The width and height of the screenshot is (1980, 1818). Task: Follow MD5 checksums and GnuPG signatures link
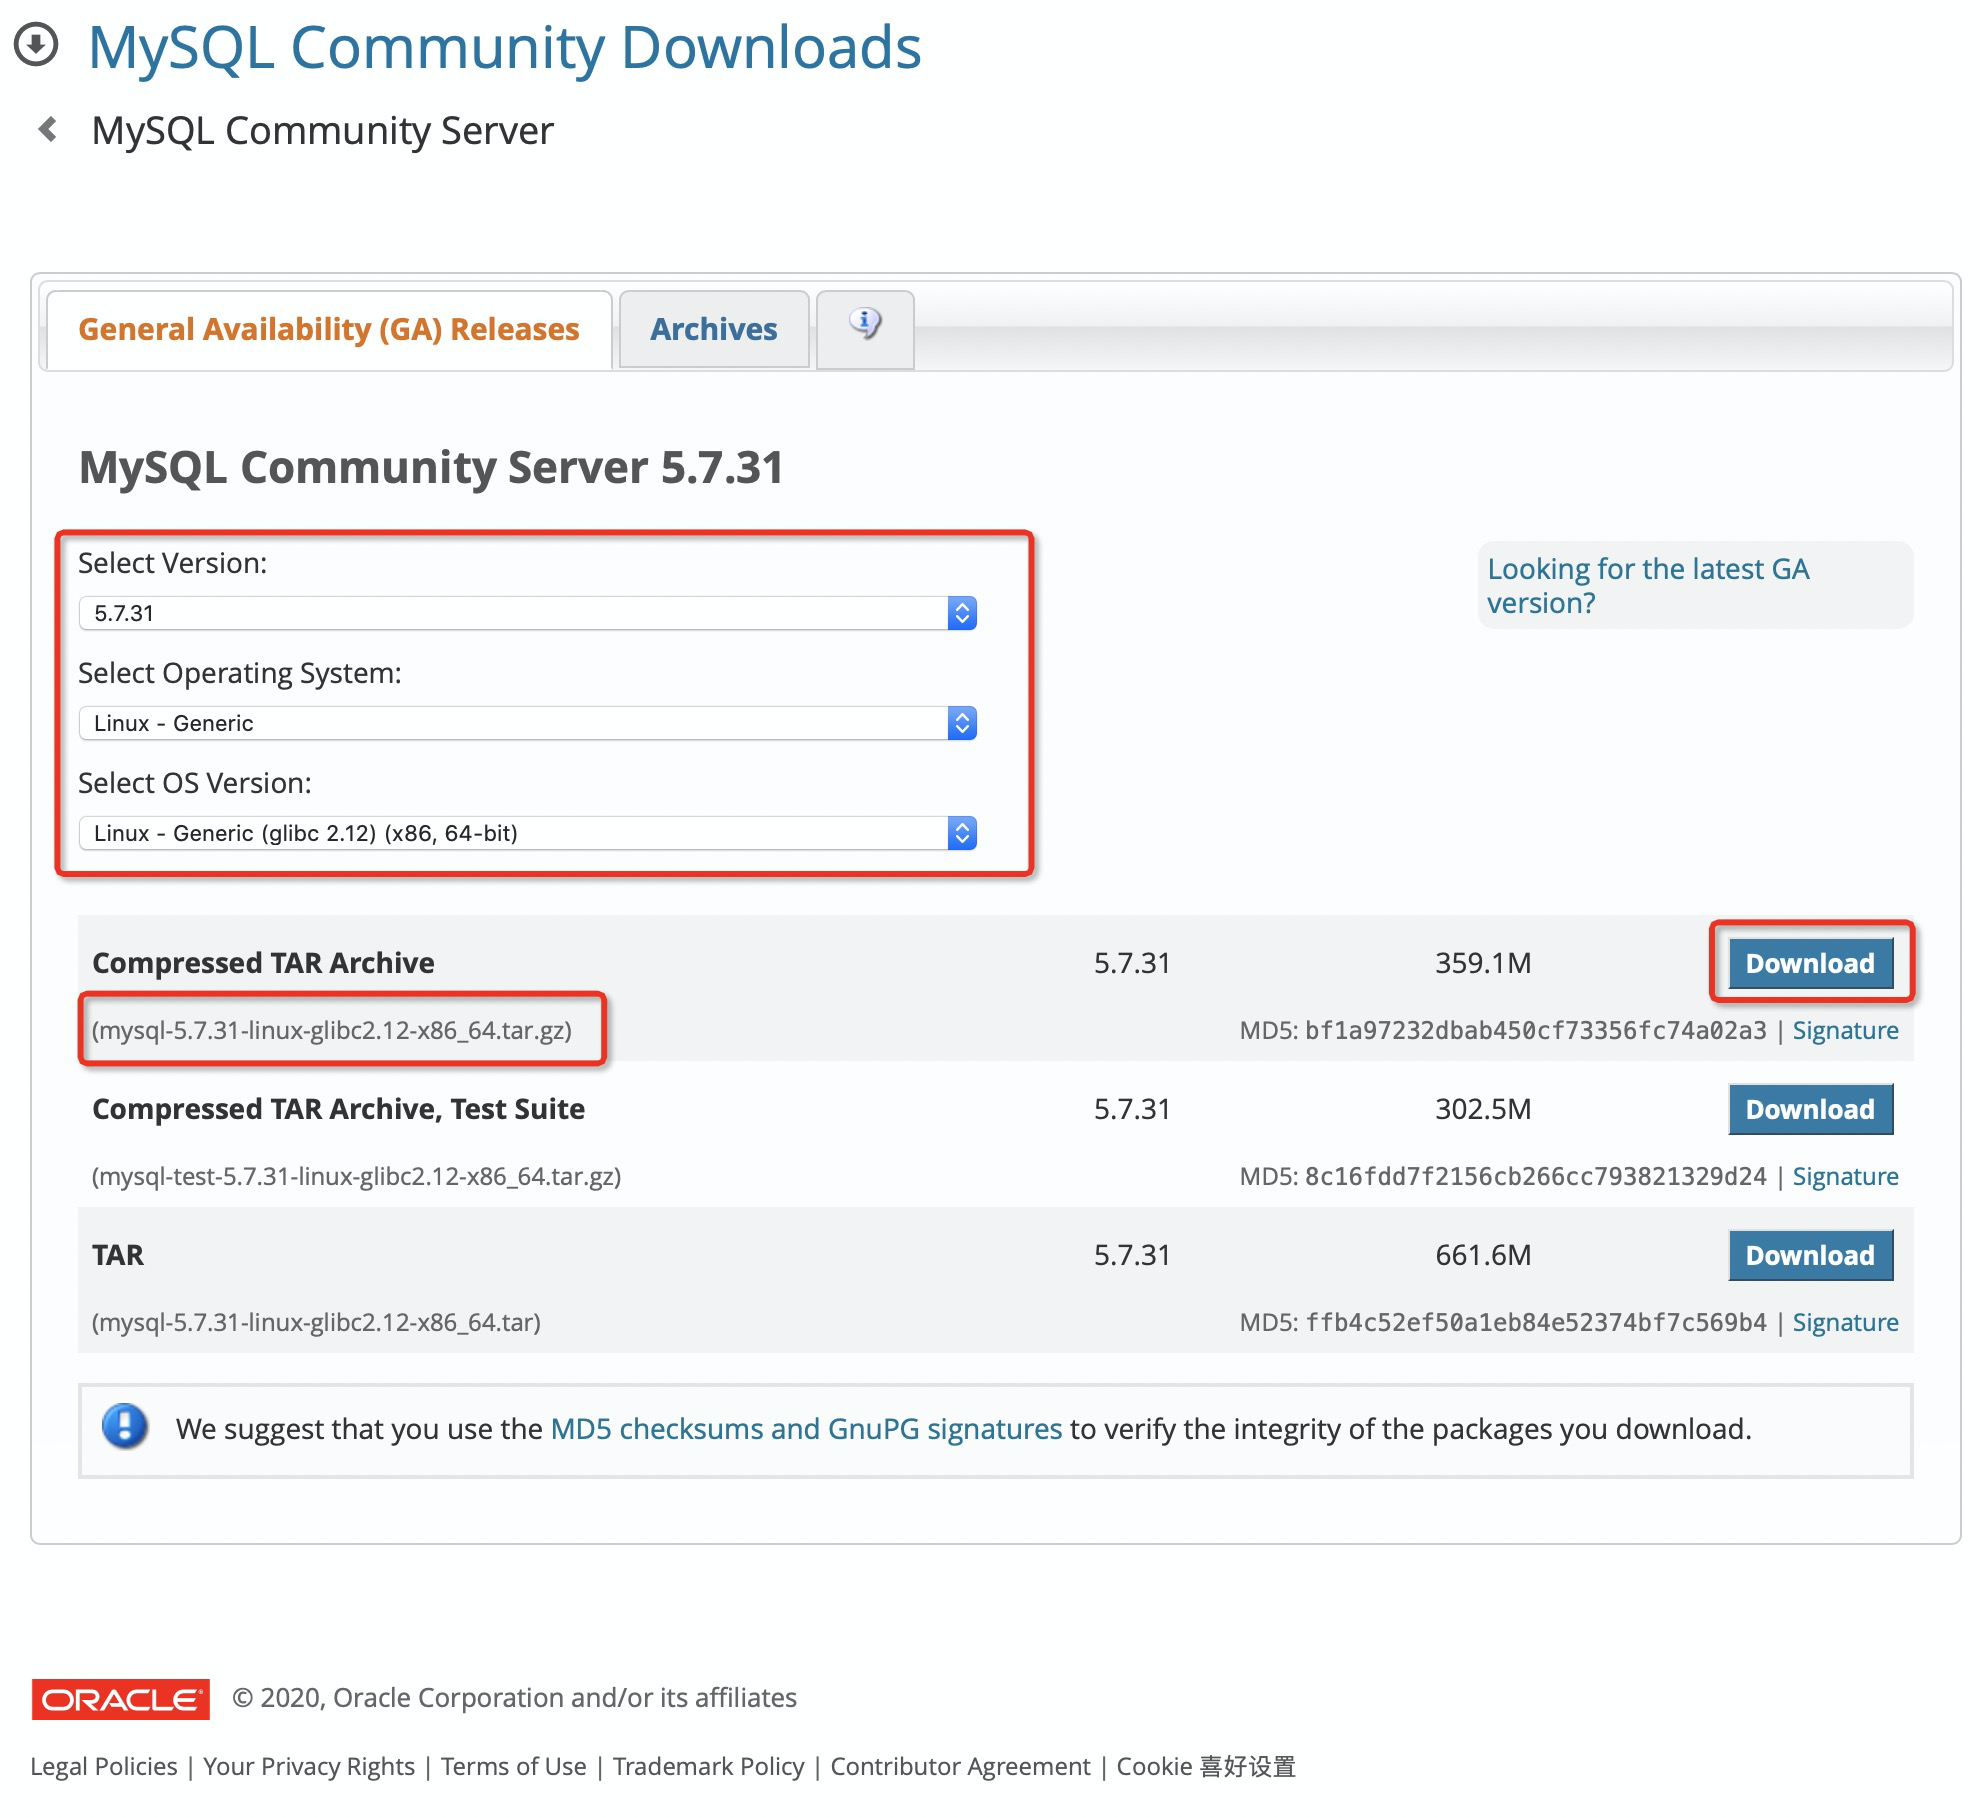click(x=806, y=1429)
